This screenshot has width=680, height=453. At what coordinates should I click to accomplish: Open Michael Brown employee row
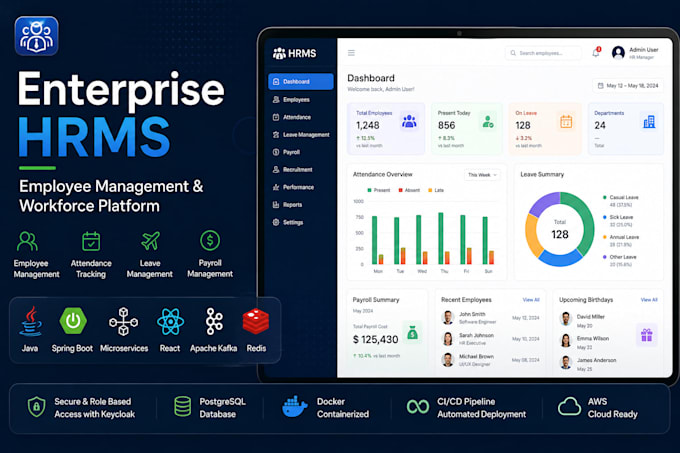[x=490, y=360]
